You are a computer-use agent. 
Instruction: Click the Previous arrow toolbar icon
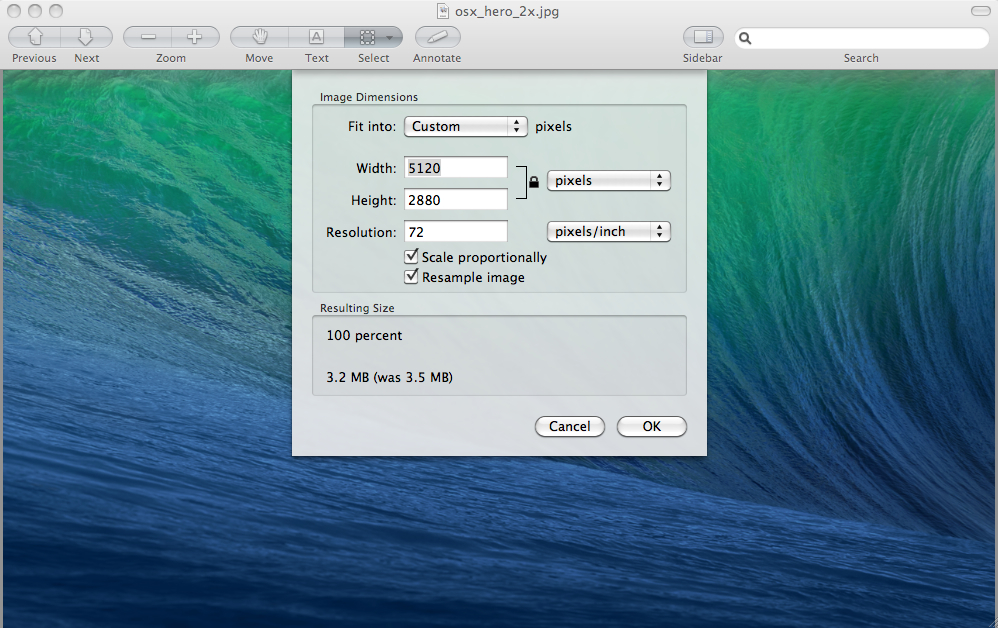[35, 37]
